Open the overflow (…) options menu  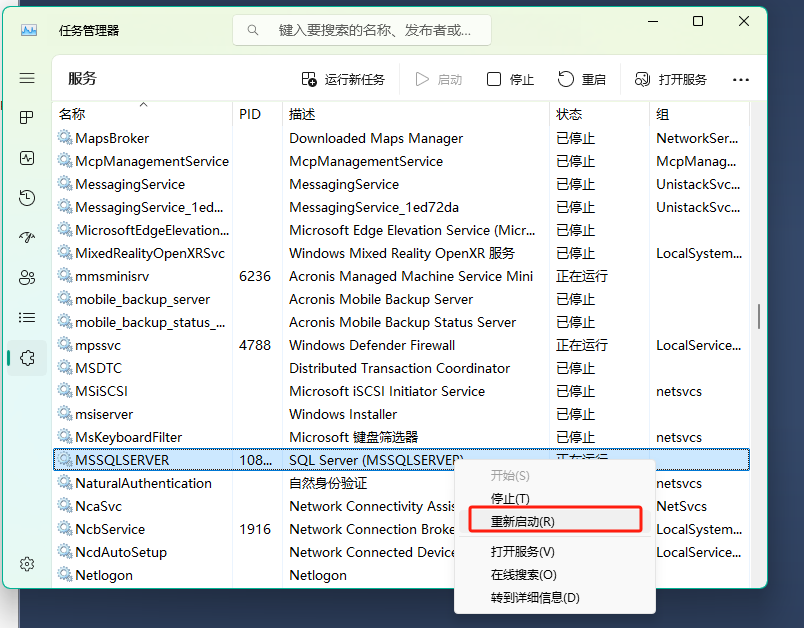point(739,78)
